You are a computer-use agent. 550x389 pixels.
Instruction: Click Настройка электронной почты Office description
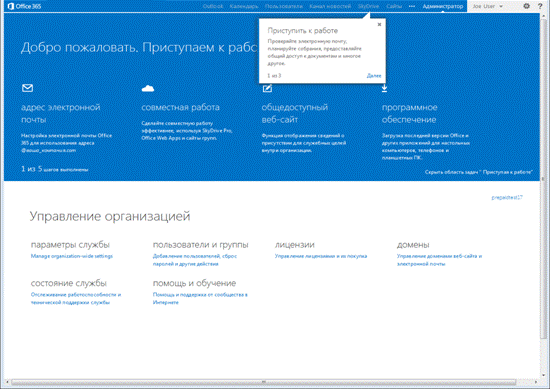pyautogui.click(x=66, y=143)
